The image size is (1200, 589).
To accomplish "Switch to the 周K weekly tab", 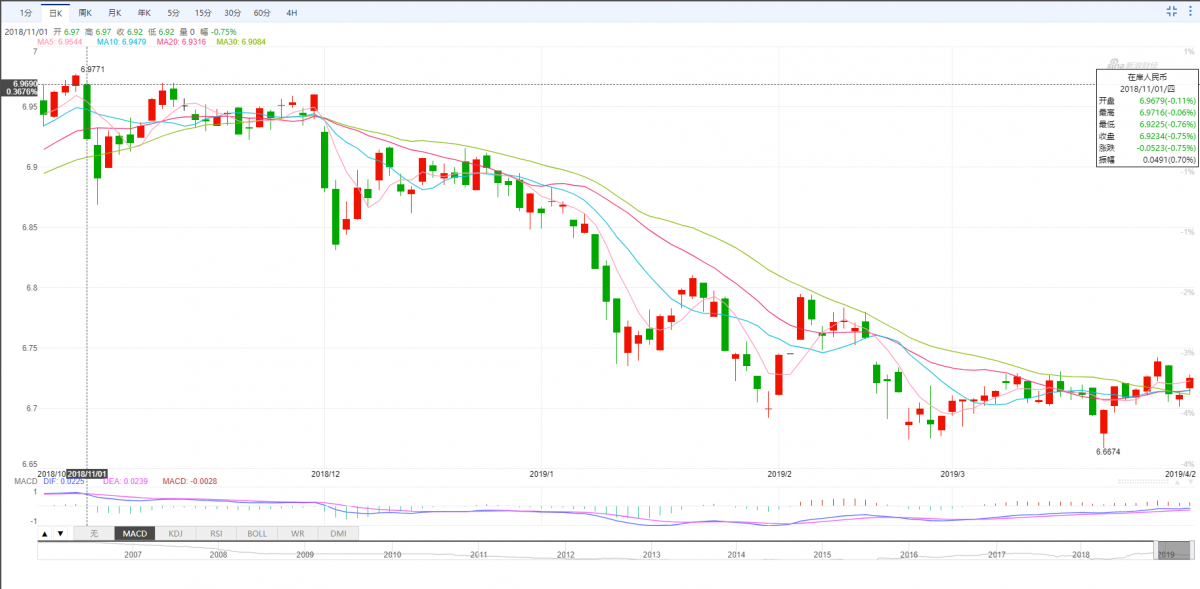I will [x=85, y=12].
